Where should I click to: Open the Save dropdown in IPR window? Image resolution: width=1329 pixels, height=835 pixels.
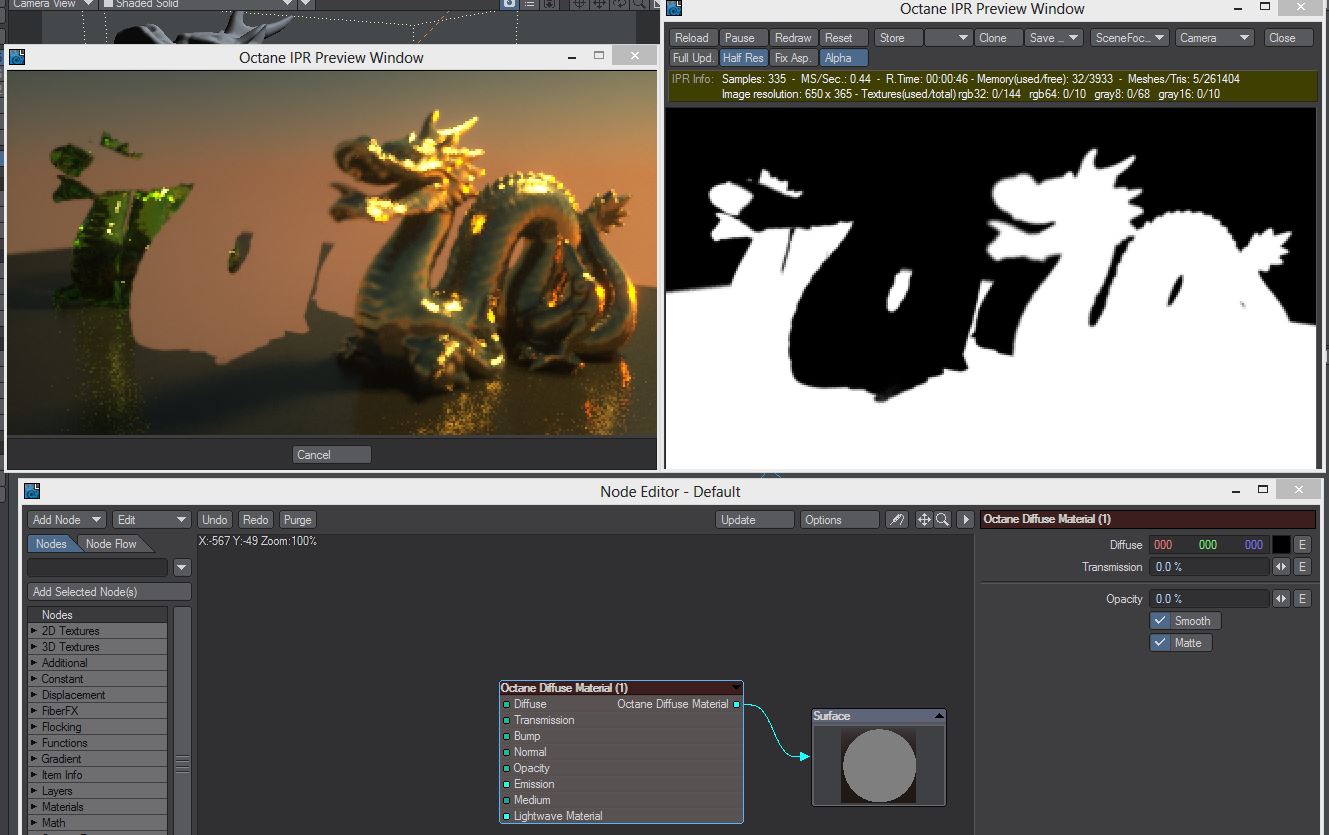coord(1054,38)
